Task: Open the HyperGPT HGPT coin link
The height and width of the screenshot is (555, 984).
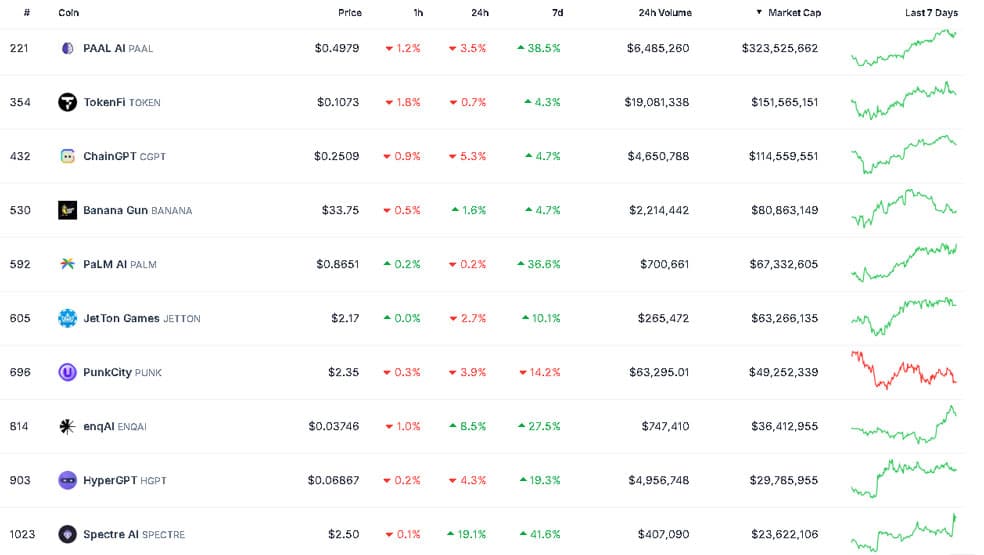Action: tap(125, 480)
